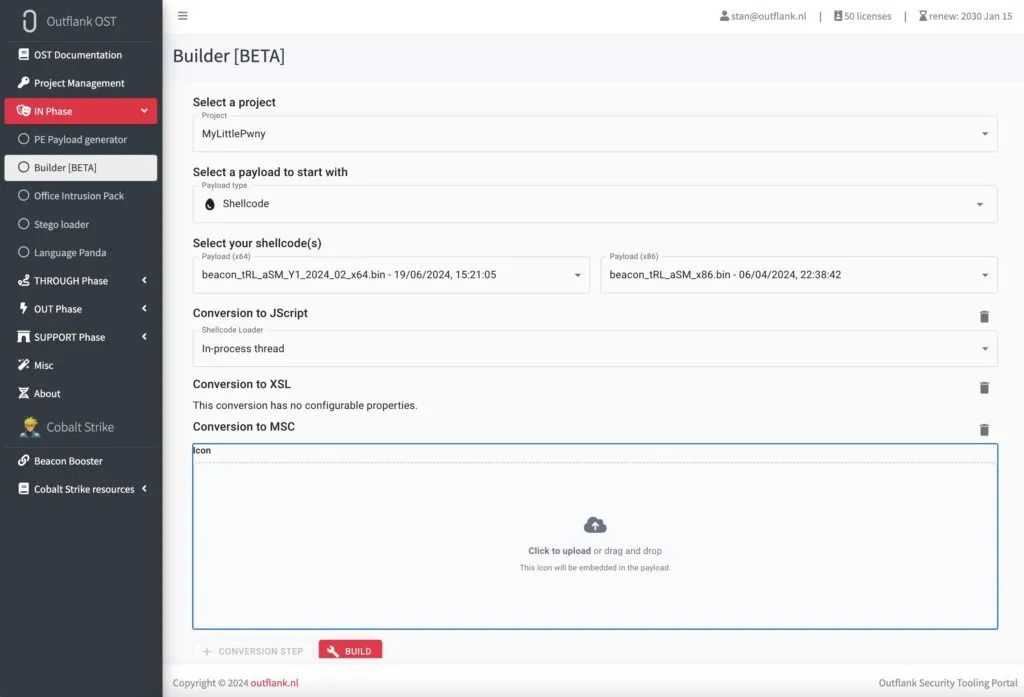Click the cloud upload icon
The image size is (1024, 697).
click(x=595, y=525)
